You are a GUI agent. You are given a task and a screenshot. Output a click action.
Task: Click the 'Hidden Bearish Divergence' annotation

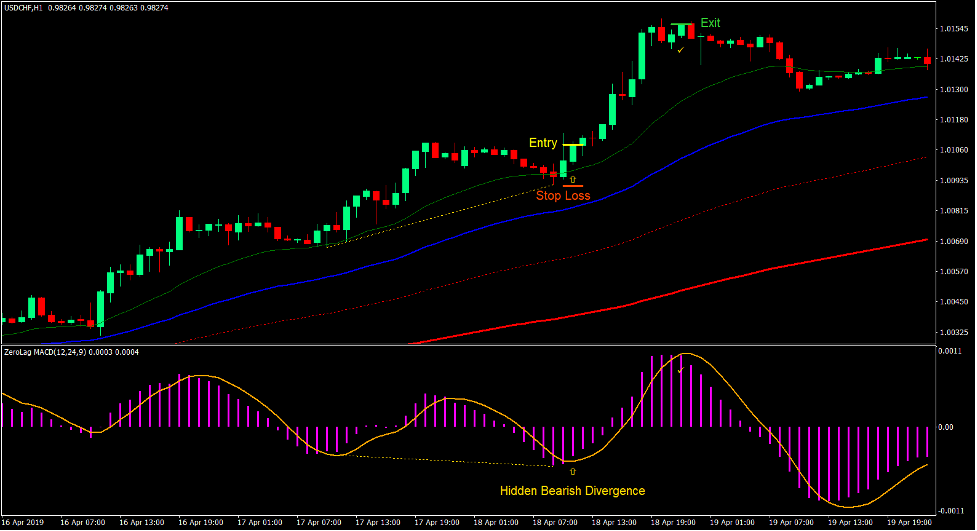click(x=573, y=490)
